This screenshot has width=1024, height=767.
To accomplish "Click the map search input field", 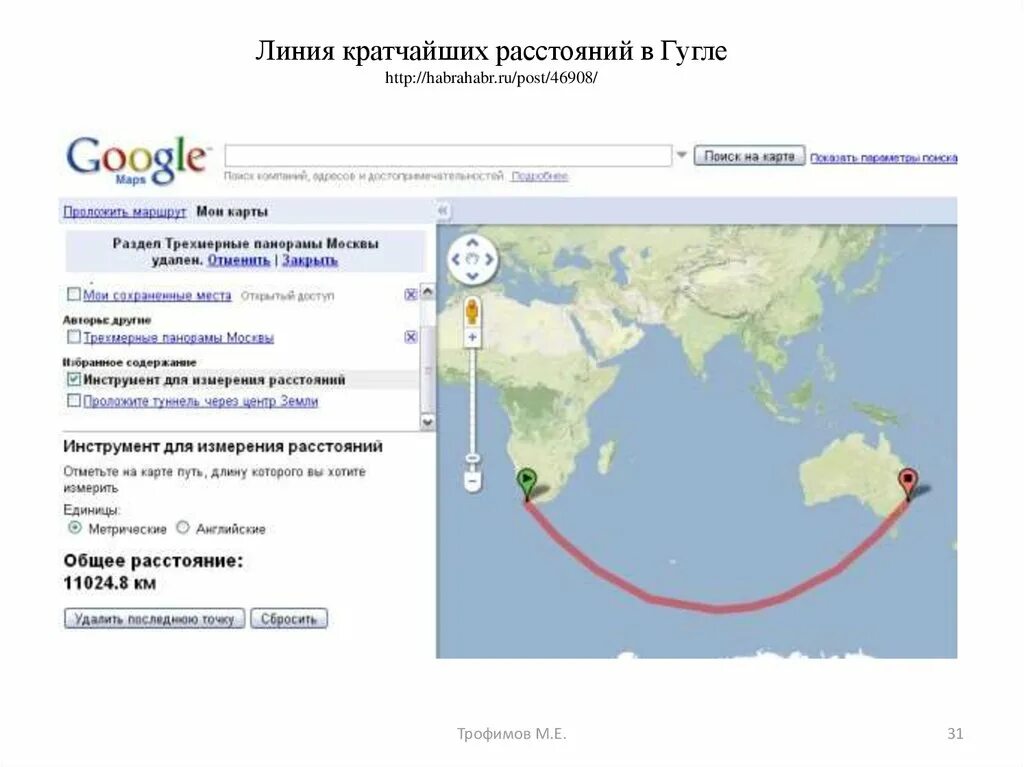I will pyautogui.click(x=448, y=156).
